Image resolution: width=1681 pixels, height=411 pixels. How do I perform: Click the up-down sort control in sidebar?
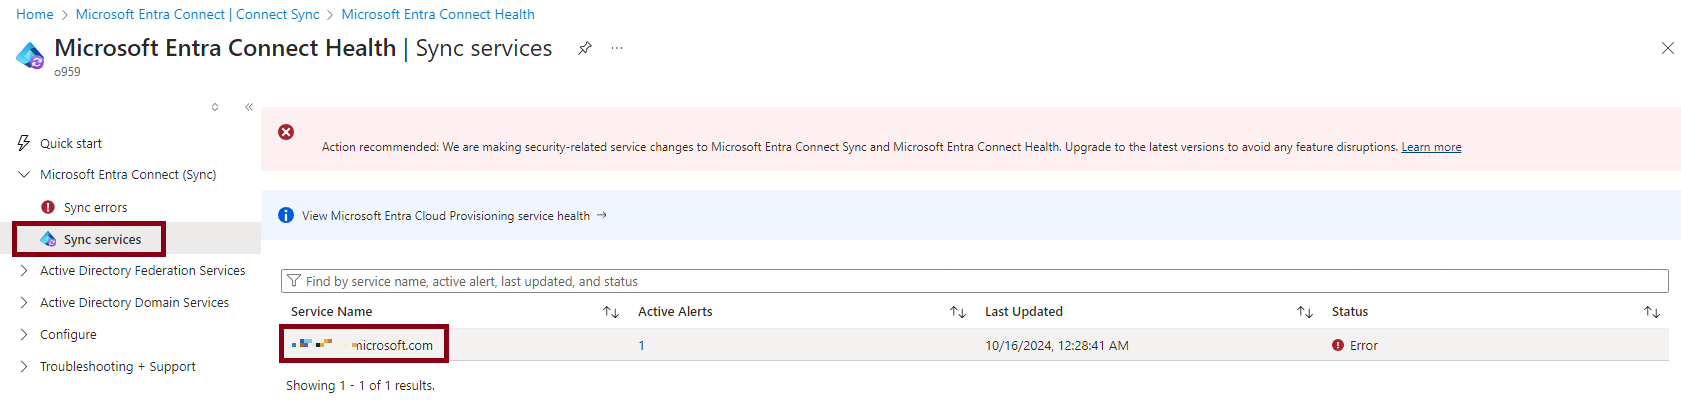coord(215,107)
